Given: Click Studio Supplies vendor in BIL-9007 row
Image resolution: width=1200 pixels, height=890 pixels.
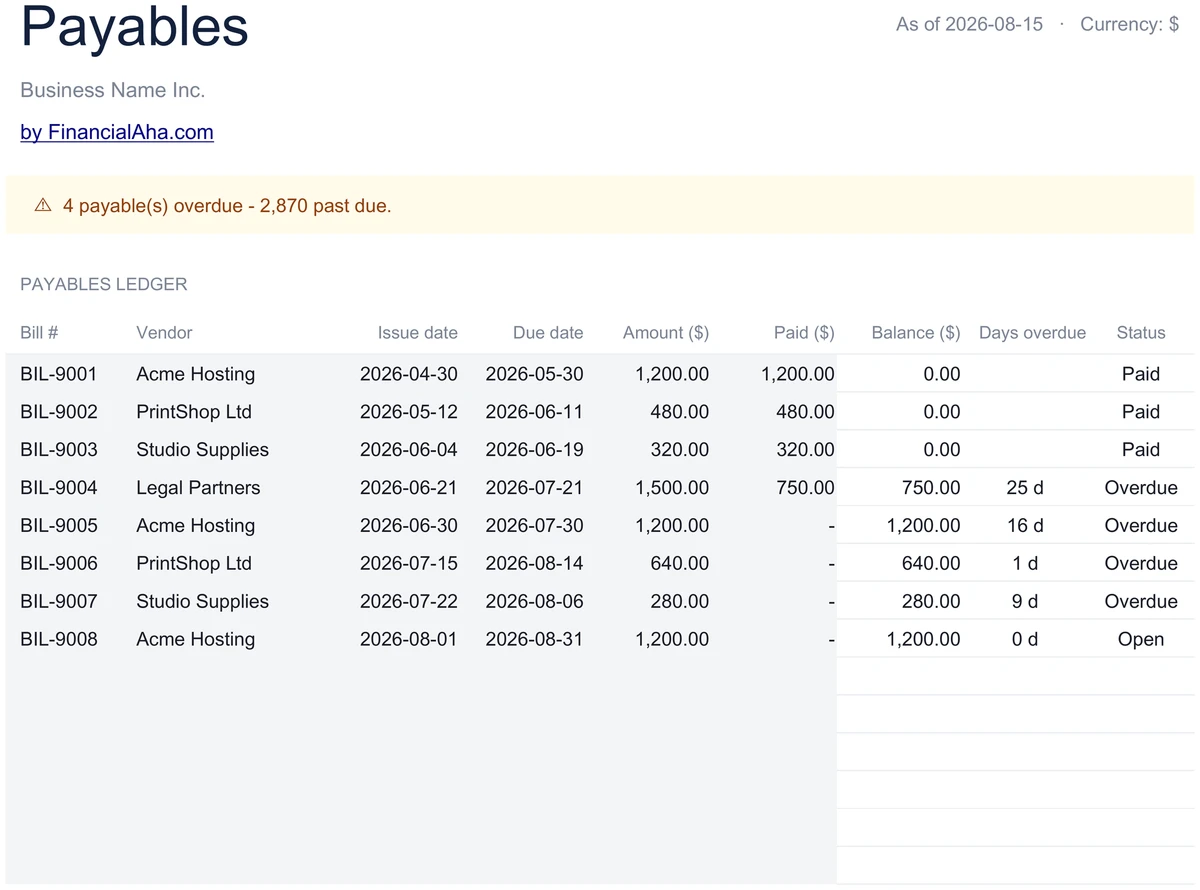Looking at the screenshot, I should coord(203,602).
